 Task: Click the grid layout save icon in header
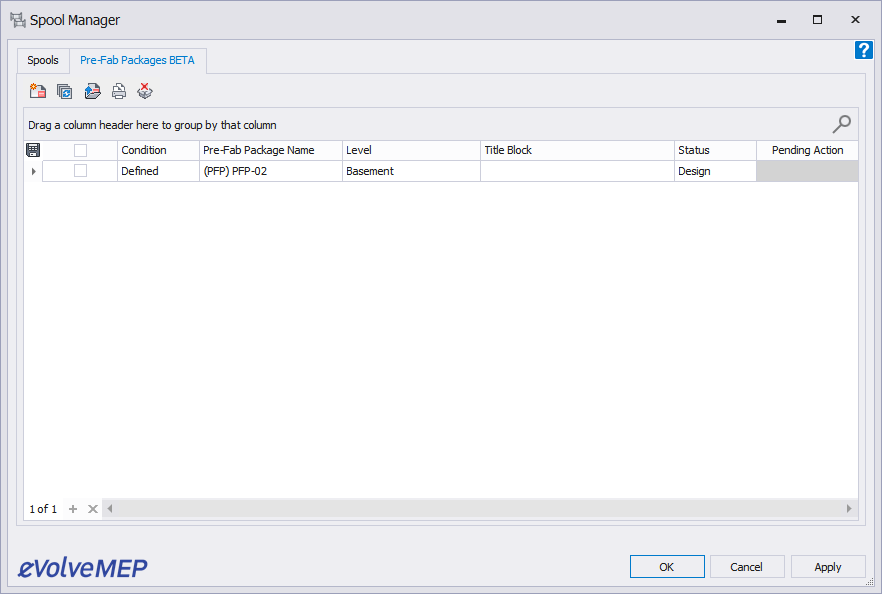[33, 150]
